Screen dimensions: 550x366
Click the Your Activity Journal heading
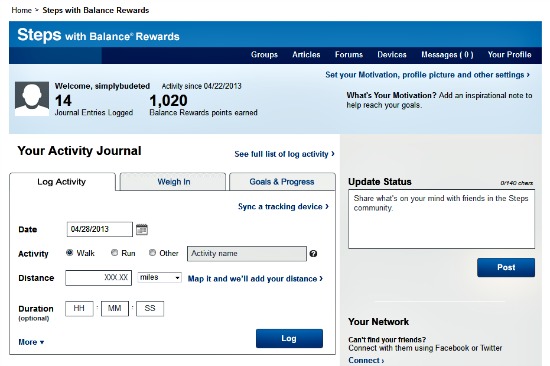tap(79, 151)
